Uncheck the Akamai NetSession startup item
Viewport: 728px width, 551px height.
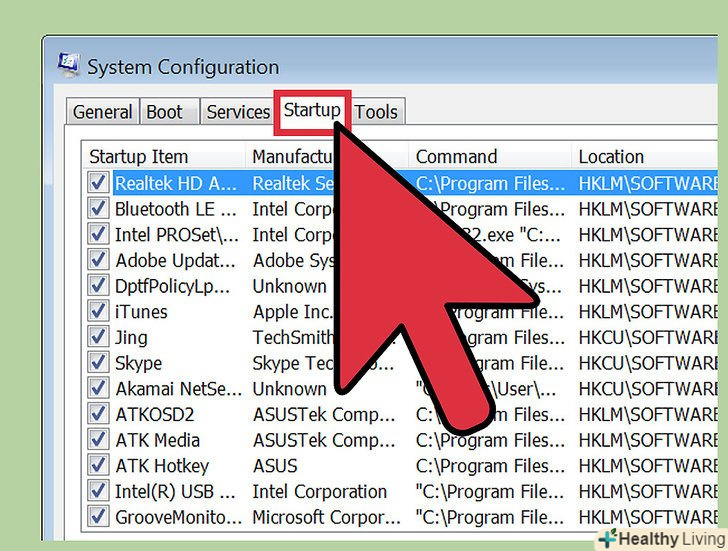click(98, 389)
